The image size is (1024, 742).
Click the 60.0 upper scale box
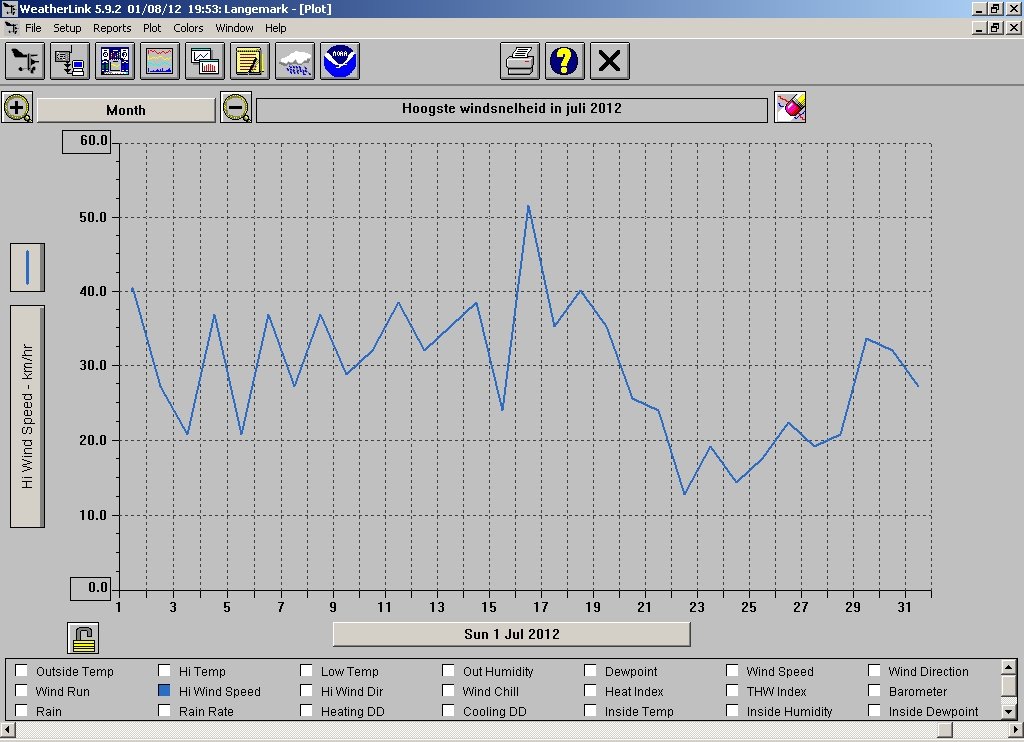tap(87, 142)
